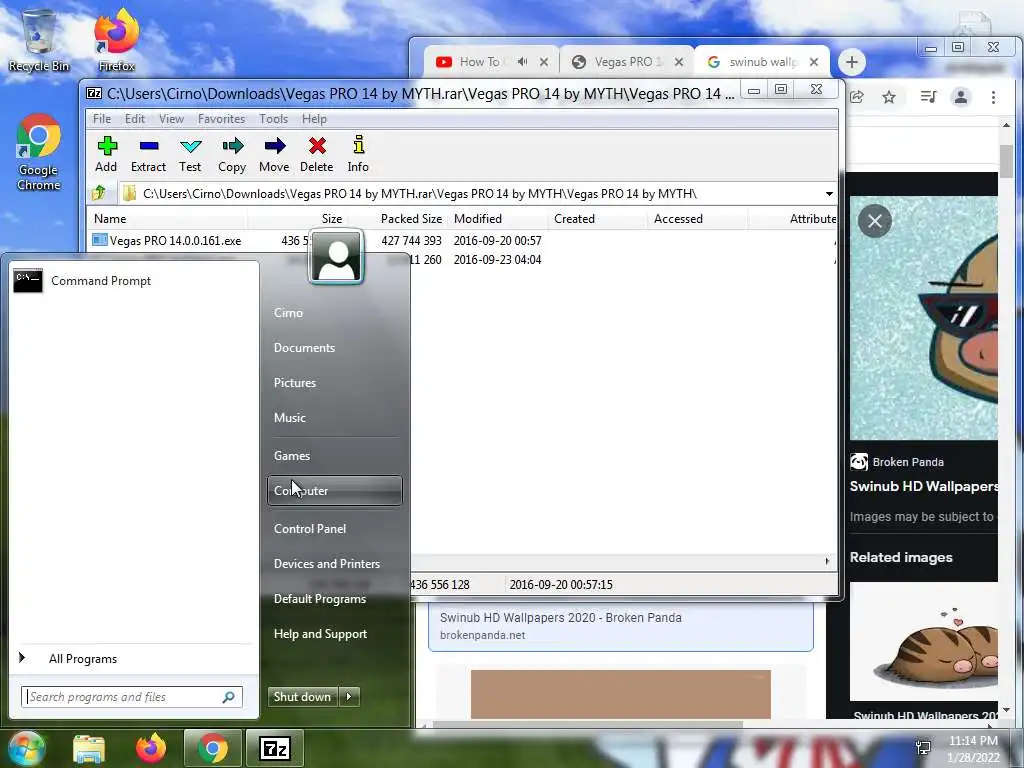The image size is (1024, 768).
Task: Select the Google Chrome desktop shortcut
Action: [39, 152]
